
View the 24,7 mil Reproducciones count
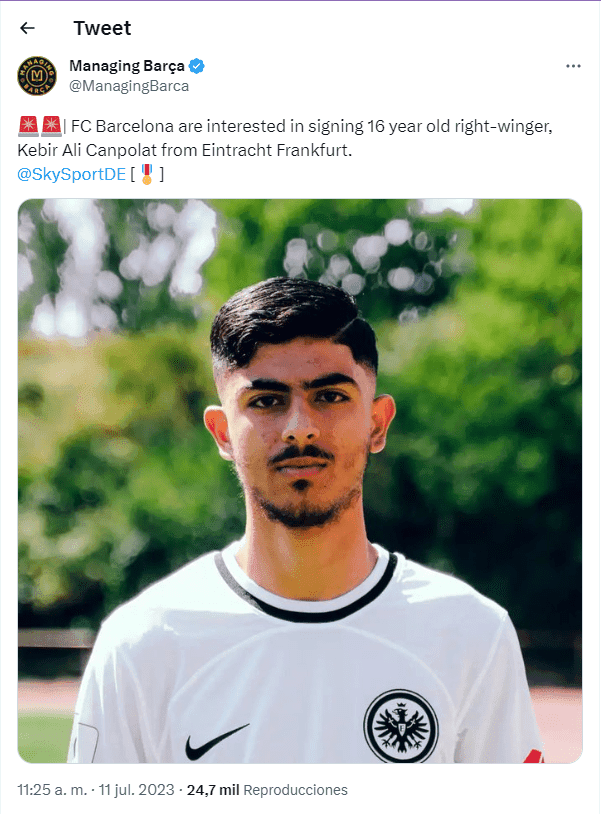267,790
